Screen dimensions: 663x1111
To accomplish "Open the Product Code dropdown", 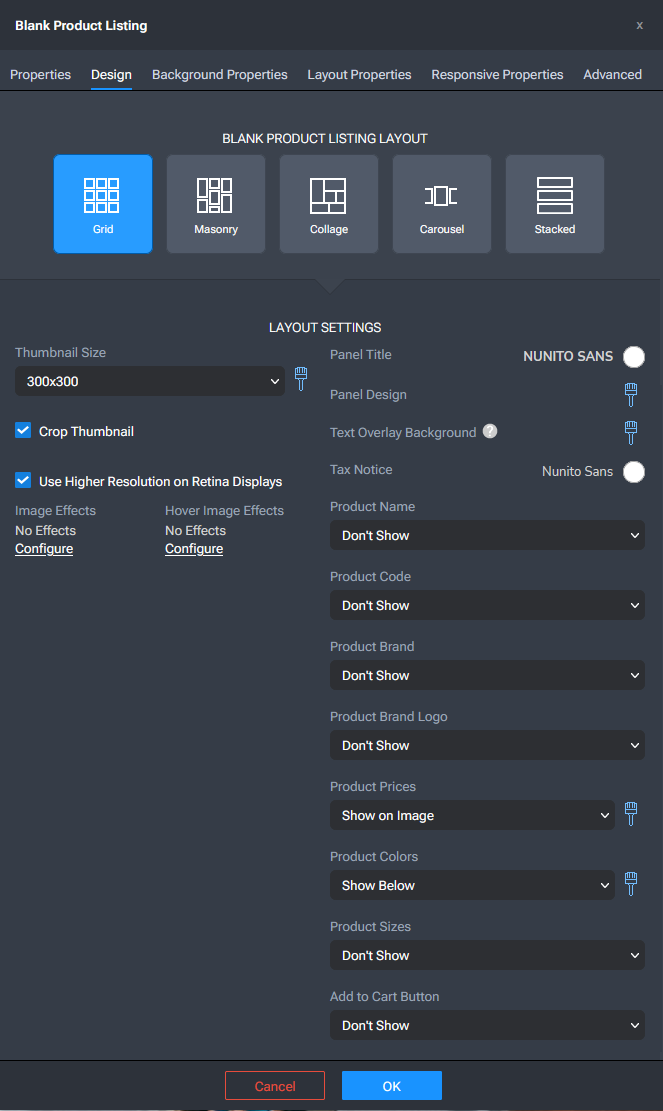I will (x=487, y=605).
